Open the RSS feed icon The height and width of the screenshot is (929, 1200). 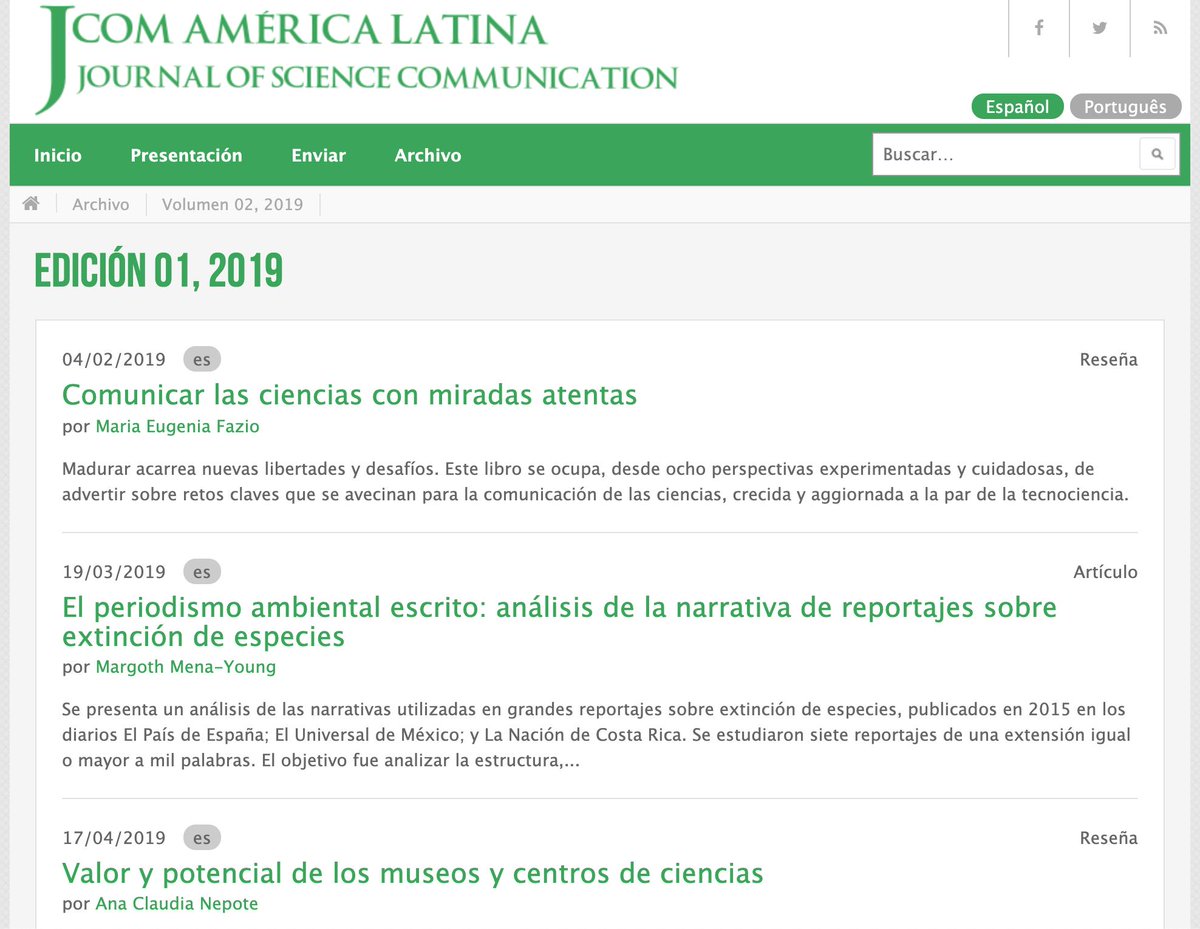[1160, 28]
